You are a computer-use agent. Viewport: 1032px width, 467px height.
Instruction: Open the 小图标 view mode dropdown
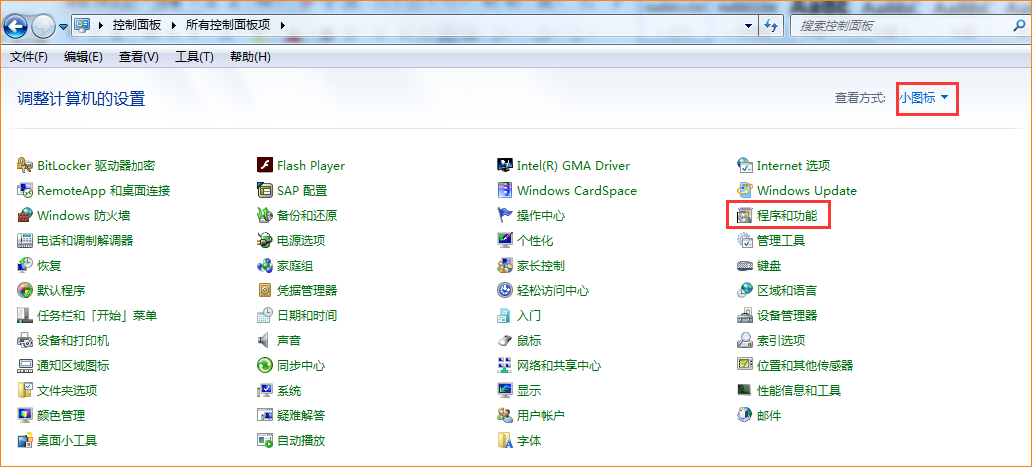(924, 98)
